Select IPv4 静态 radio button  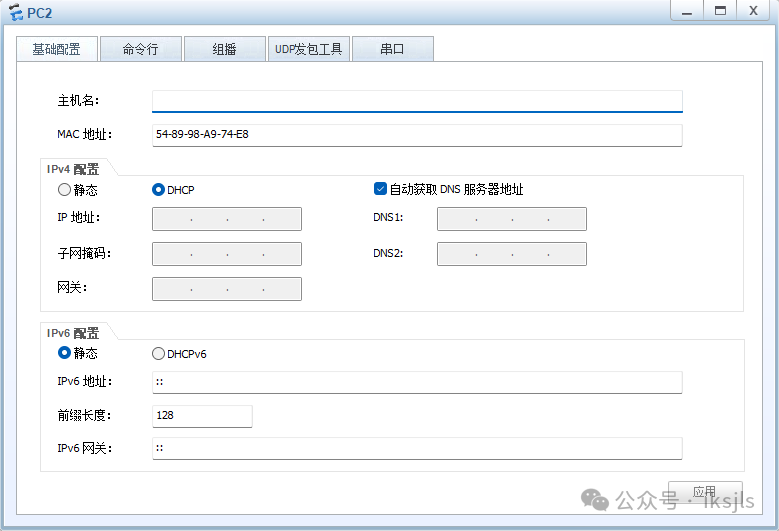[65, 189]
